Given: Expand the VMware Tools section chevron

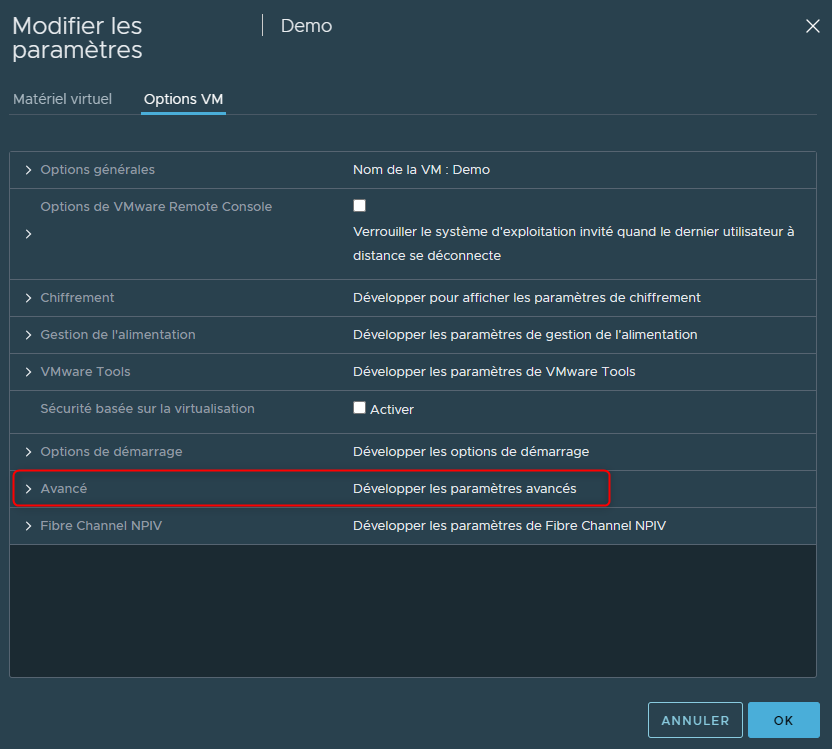Looking at the screenshot, I should (29, 372).
